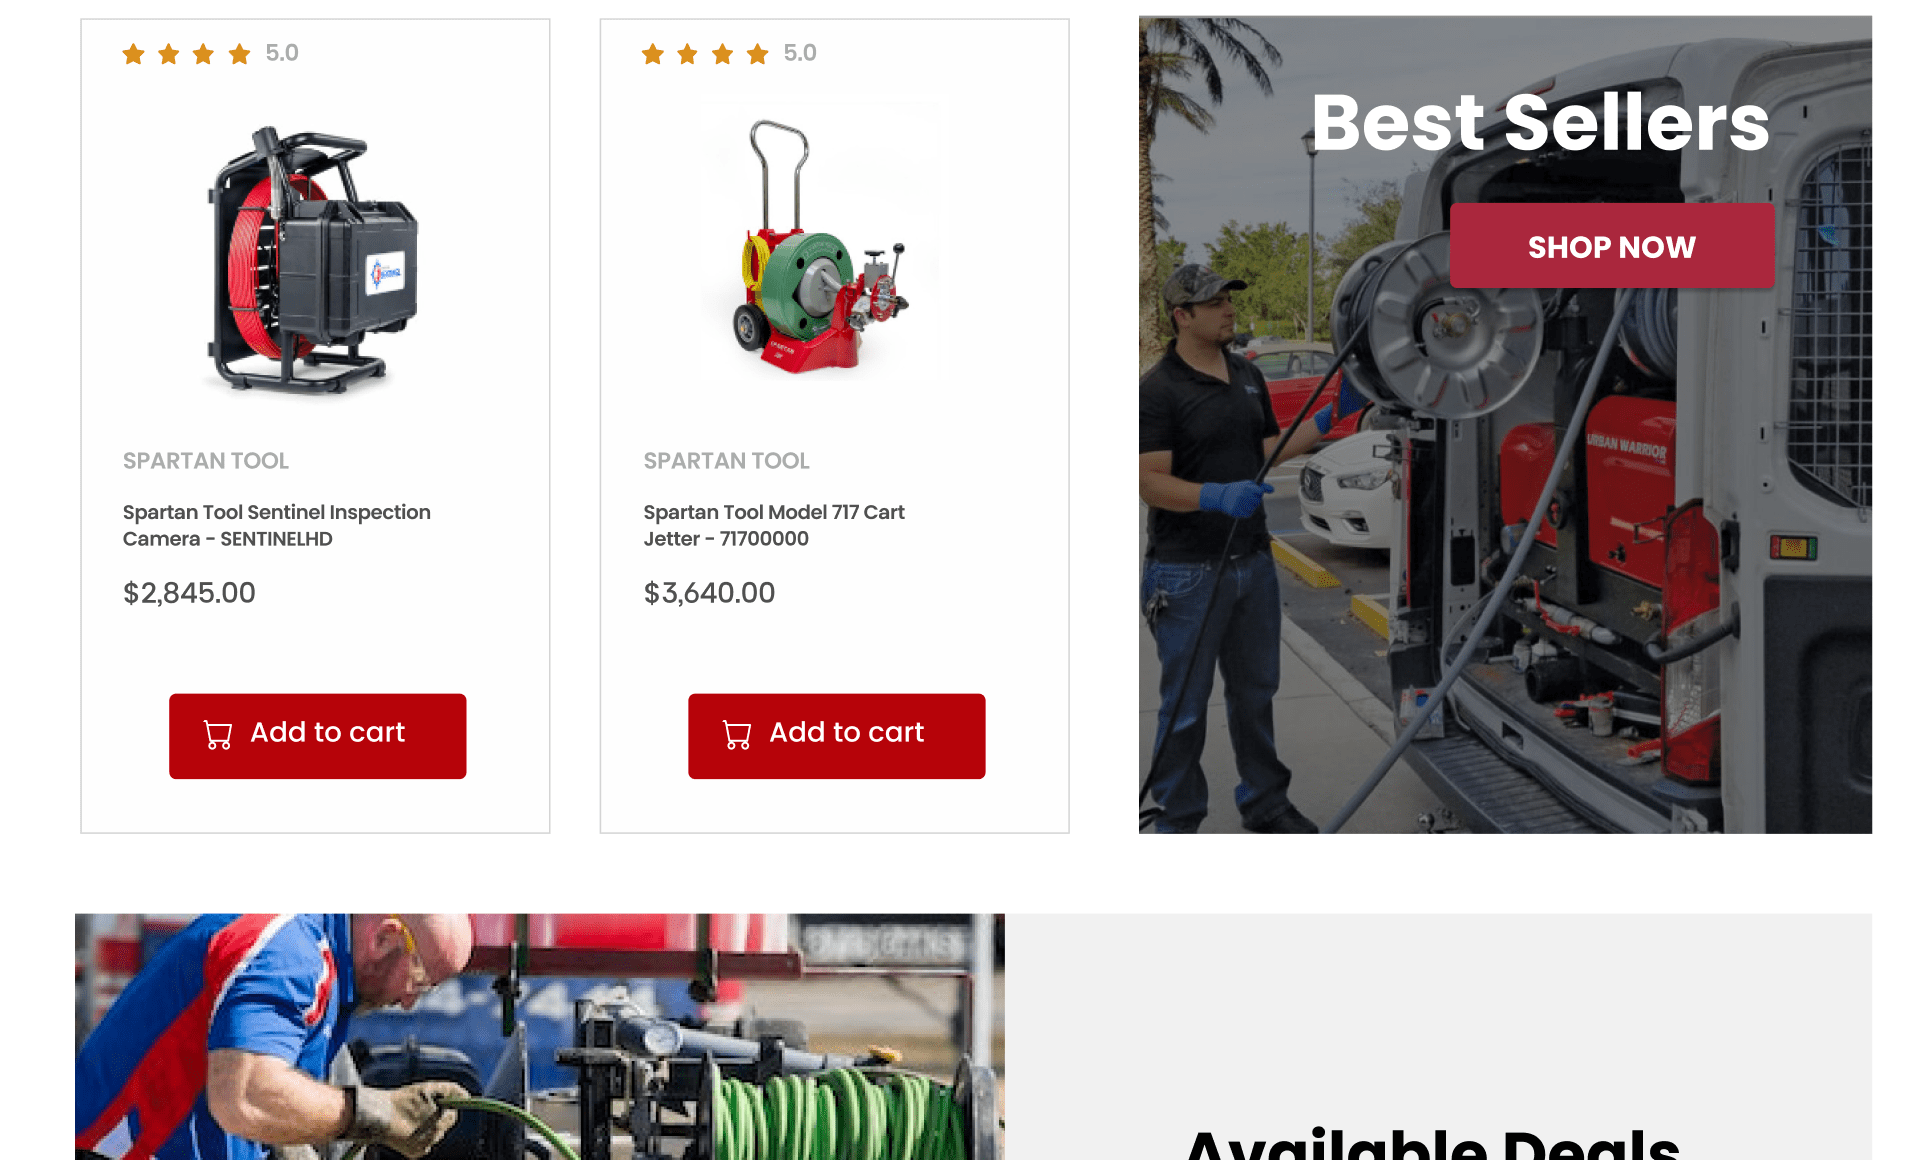1907x1160 pixels.
Task: Click cart icon on Model 717 Jetter button
Action: point(737,735)
